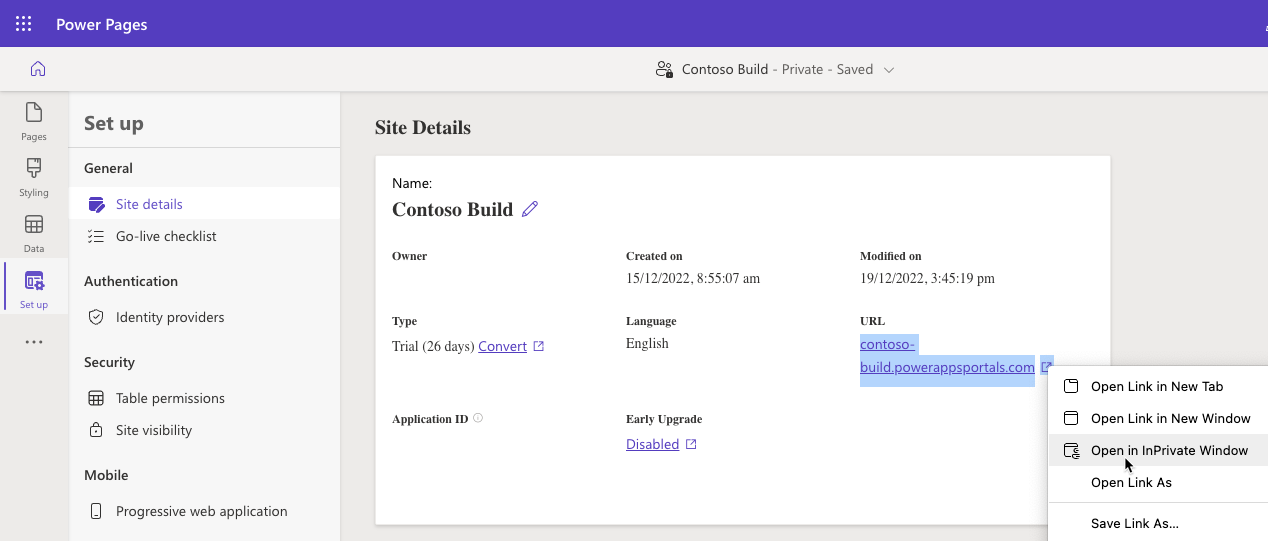
Task: Choose Open Link As
Action: 1158,482
